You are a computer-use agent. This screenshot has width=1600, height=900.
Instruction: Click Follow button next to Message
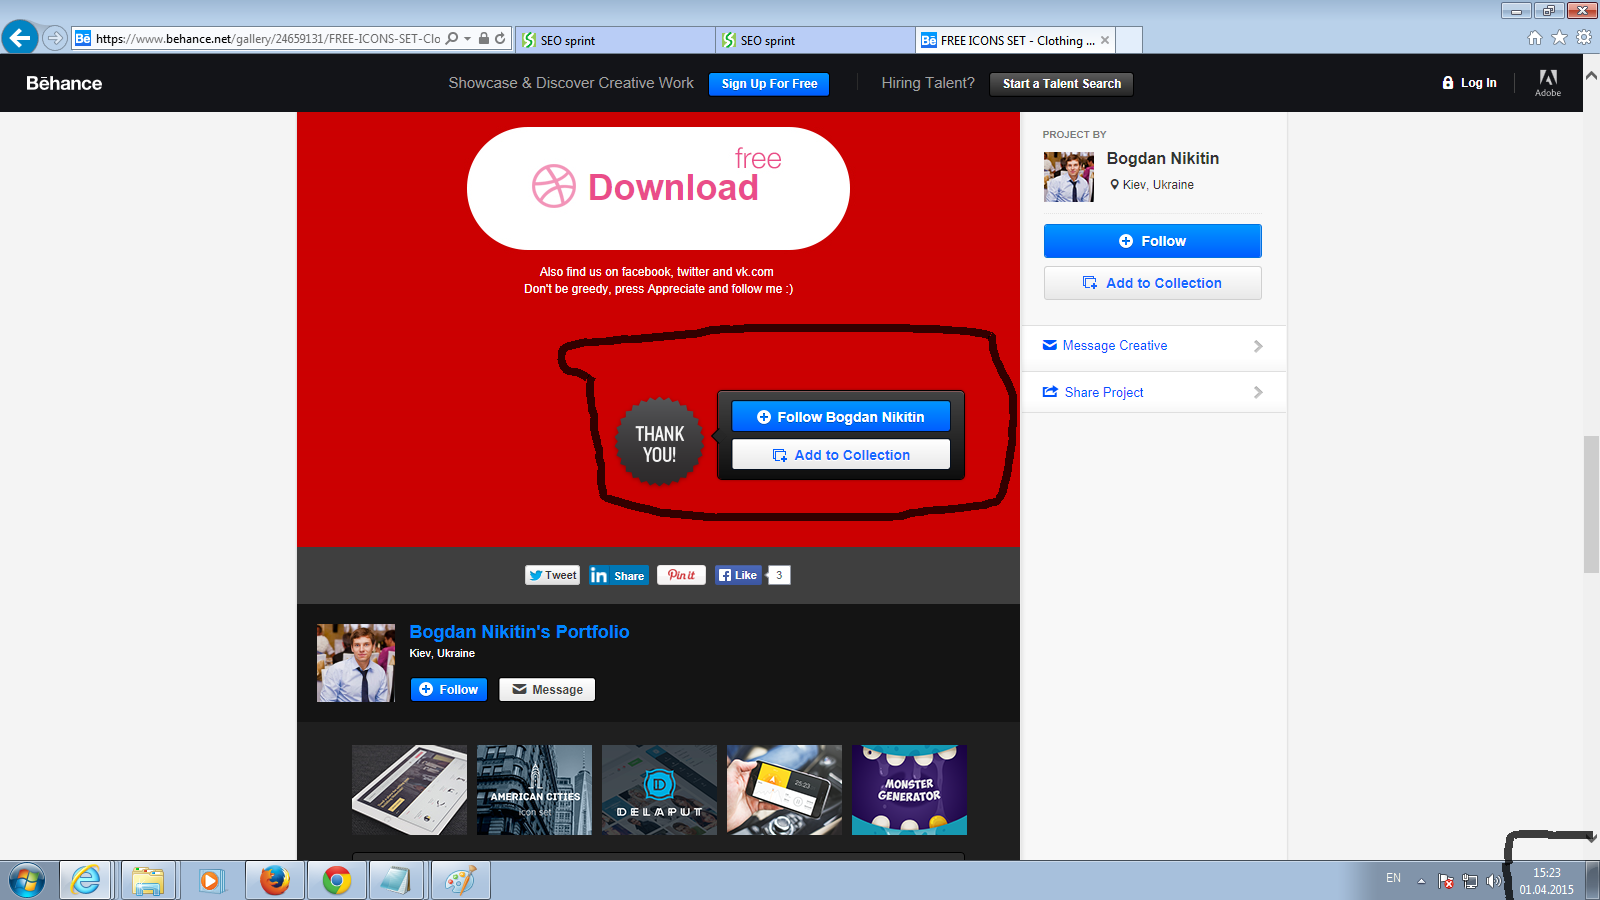click(x=449, y=689)
